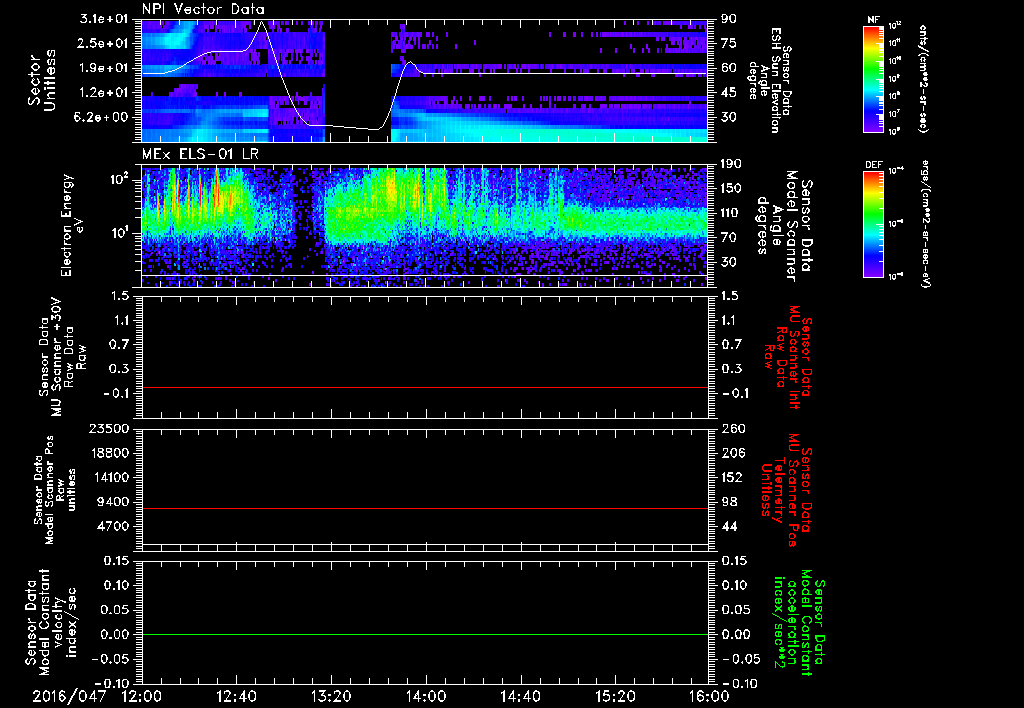The image size is (1024, 708).
Task: Click the '15:20' time tick label
Action: click(615, 696)
